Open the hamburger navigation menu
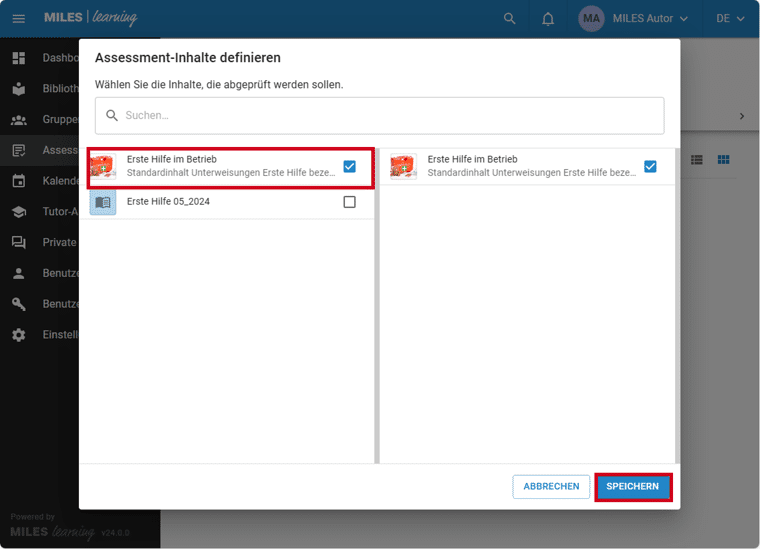Viewport: 760px width, 549px height. [x=19, y=19]
